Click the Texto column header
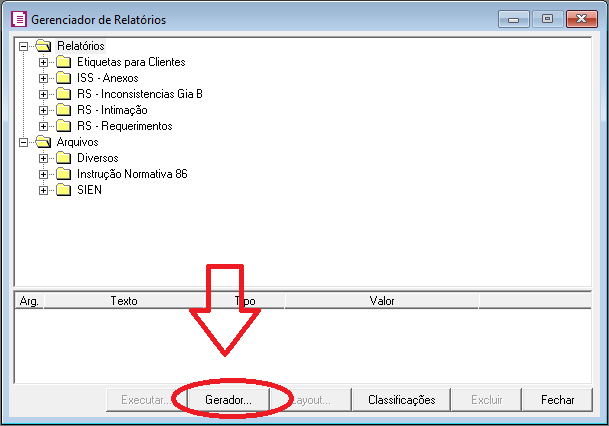 coord(124,300)
